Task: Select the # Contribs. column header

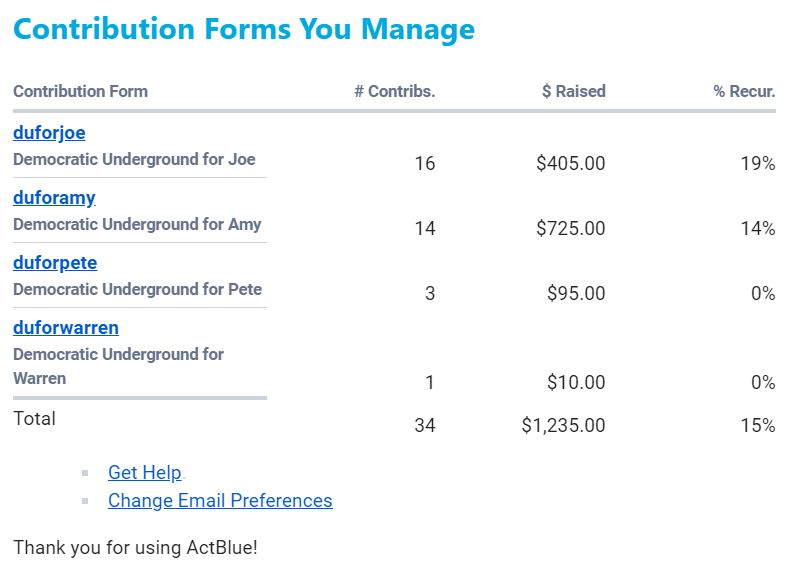Action: (395, 91)
